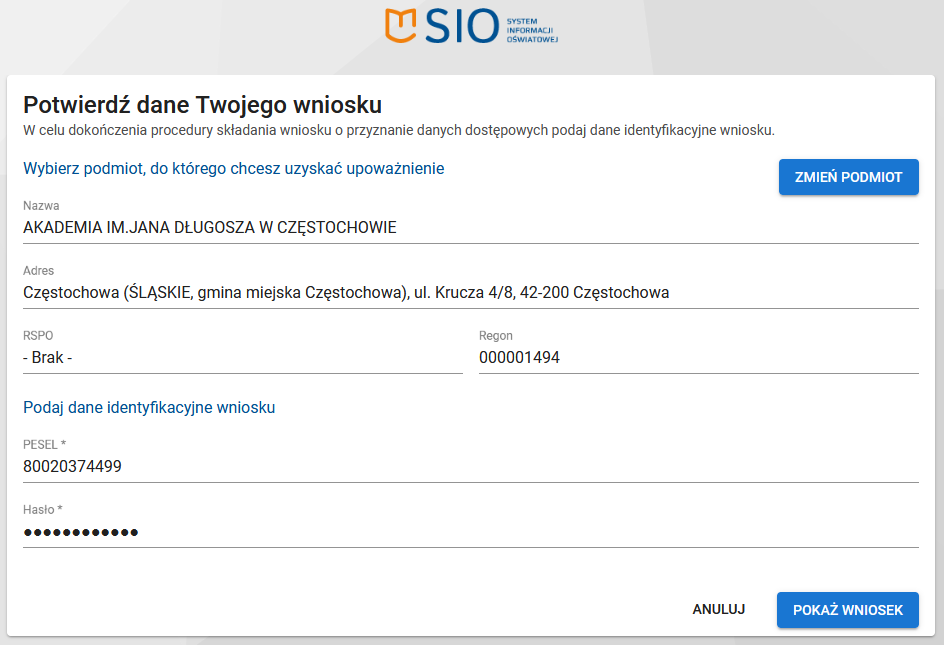
Task: Click the ANULUJ action
Action: click(x=717, y=609)
